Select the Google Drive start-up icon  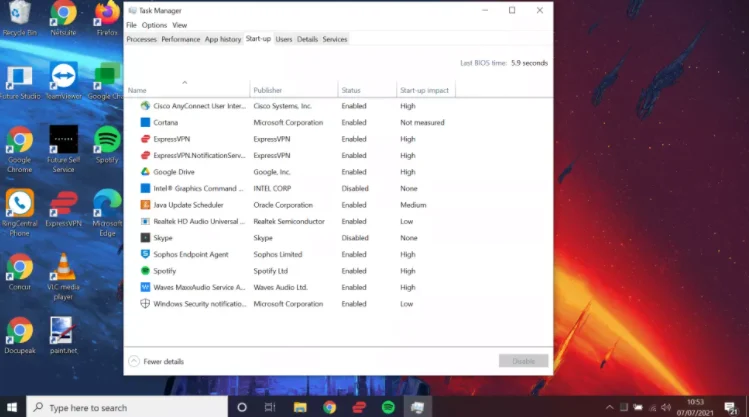coord(145,172)
